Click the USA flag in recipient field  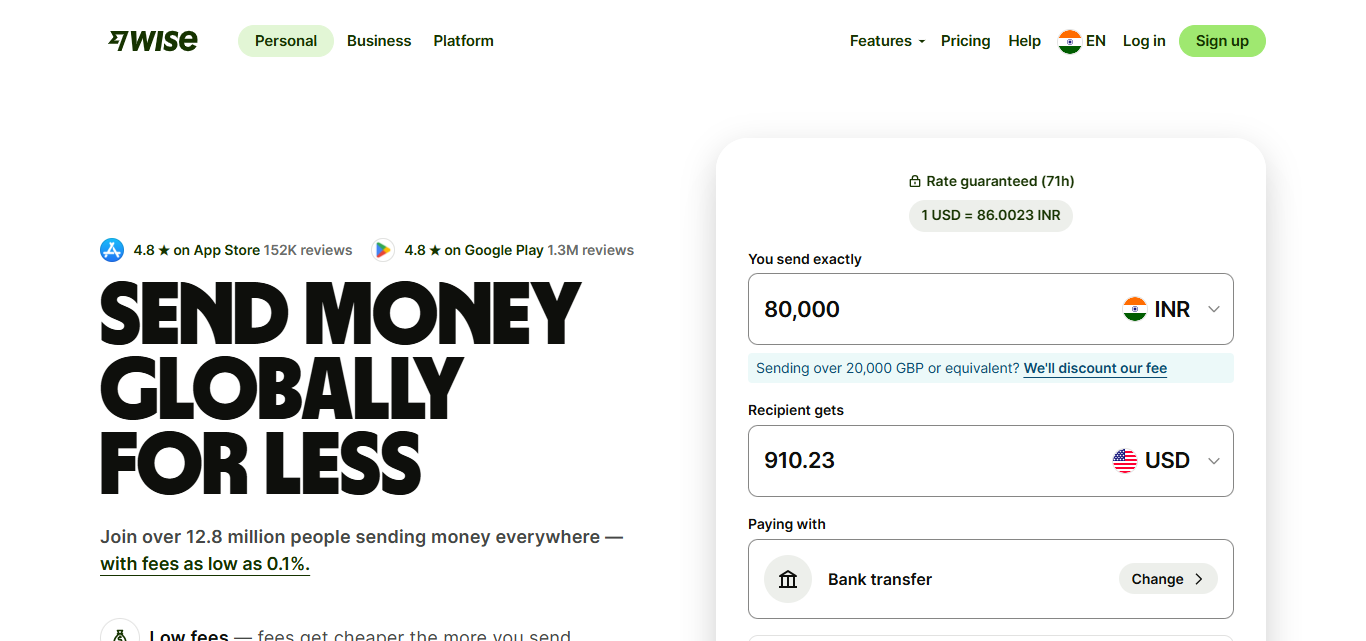coord(1125,461)
